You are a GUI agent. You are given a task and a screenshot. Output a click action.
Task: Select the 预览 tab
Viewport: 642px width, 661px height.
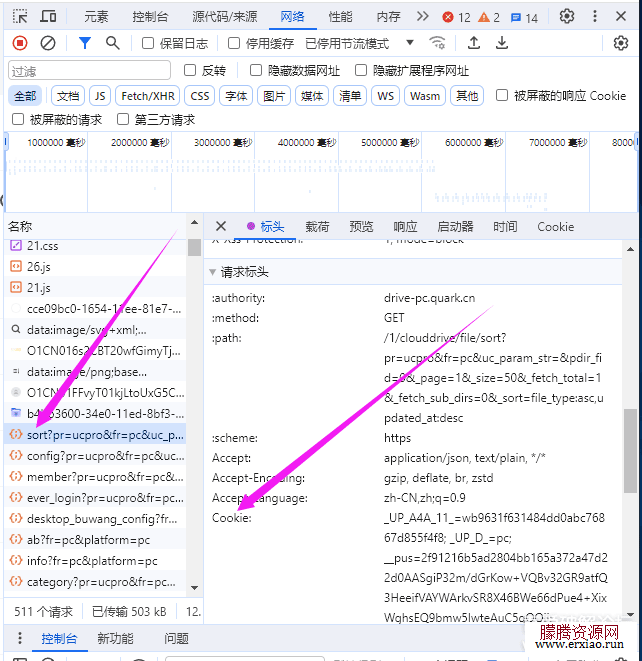click(361, 227)
